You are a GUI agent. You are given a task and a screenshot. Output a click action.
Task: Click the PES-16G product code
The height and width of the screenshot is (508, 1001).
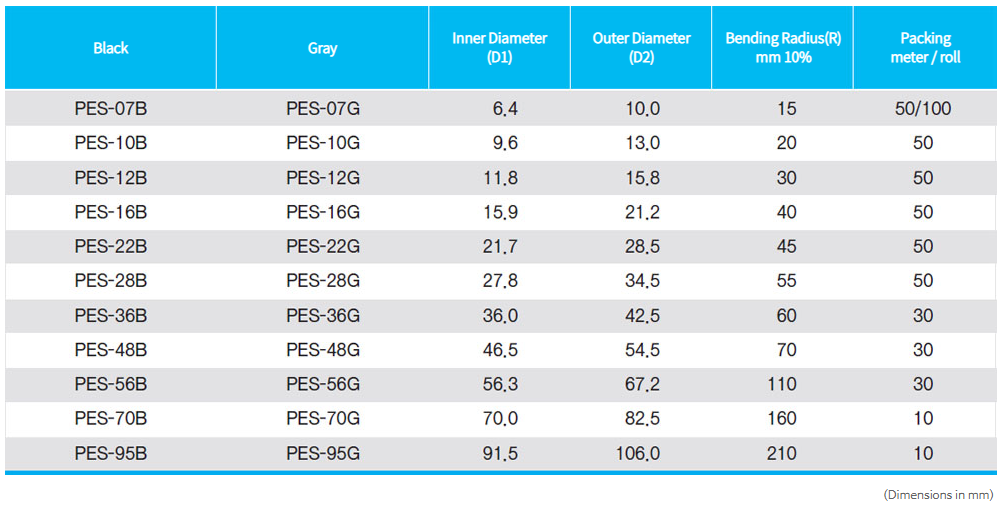click(322, 212)
